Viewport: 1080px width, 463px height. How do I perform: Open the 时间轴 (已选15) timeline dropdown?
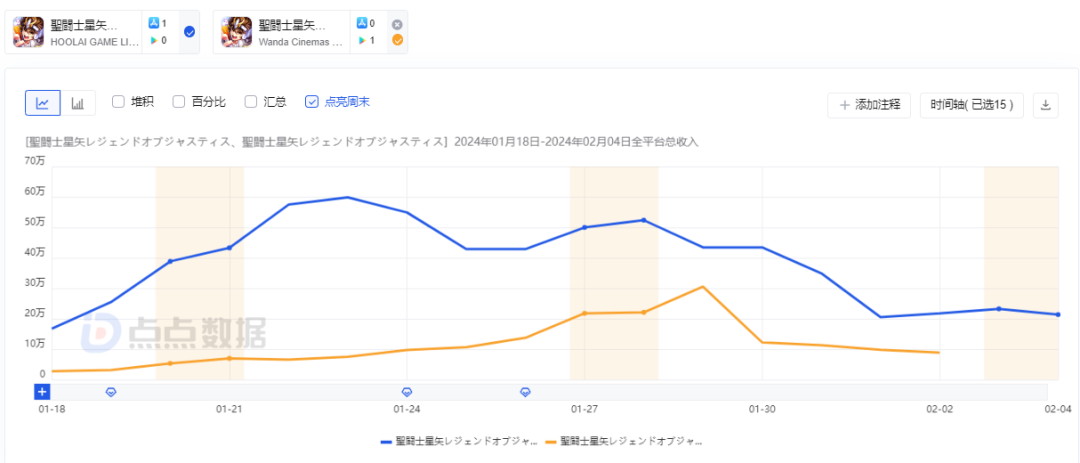tap(971, 104)
